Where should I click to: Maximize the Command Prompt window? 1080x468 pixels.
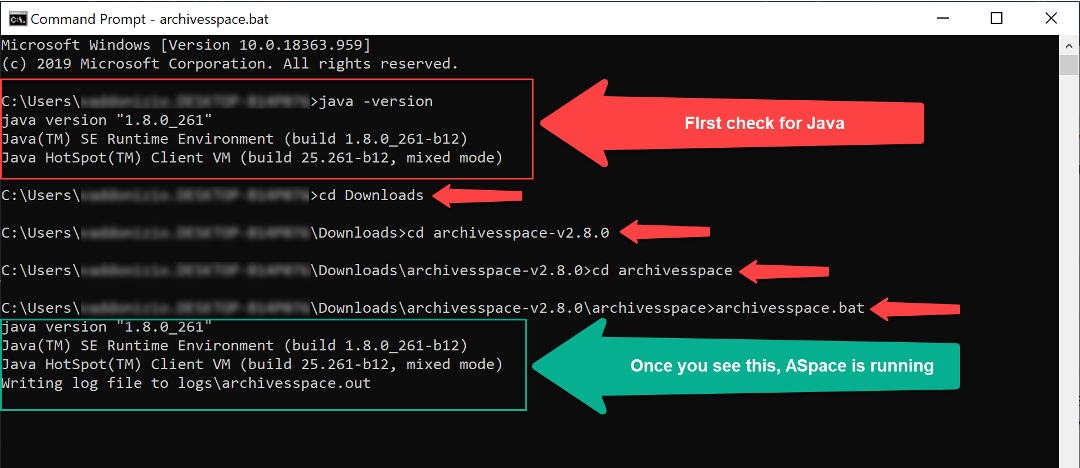point(995,18)
